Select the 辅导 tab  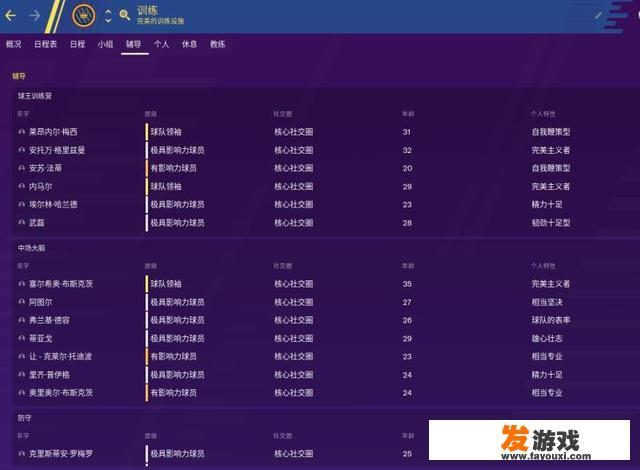pos(133,44)
